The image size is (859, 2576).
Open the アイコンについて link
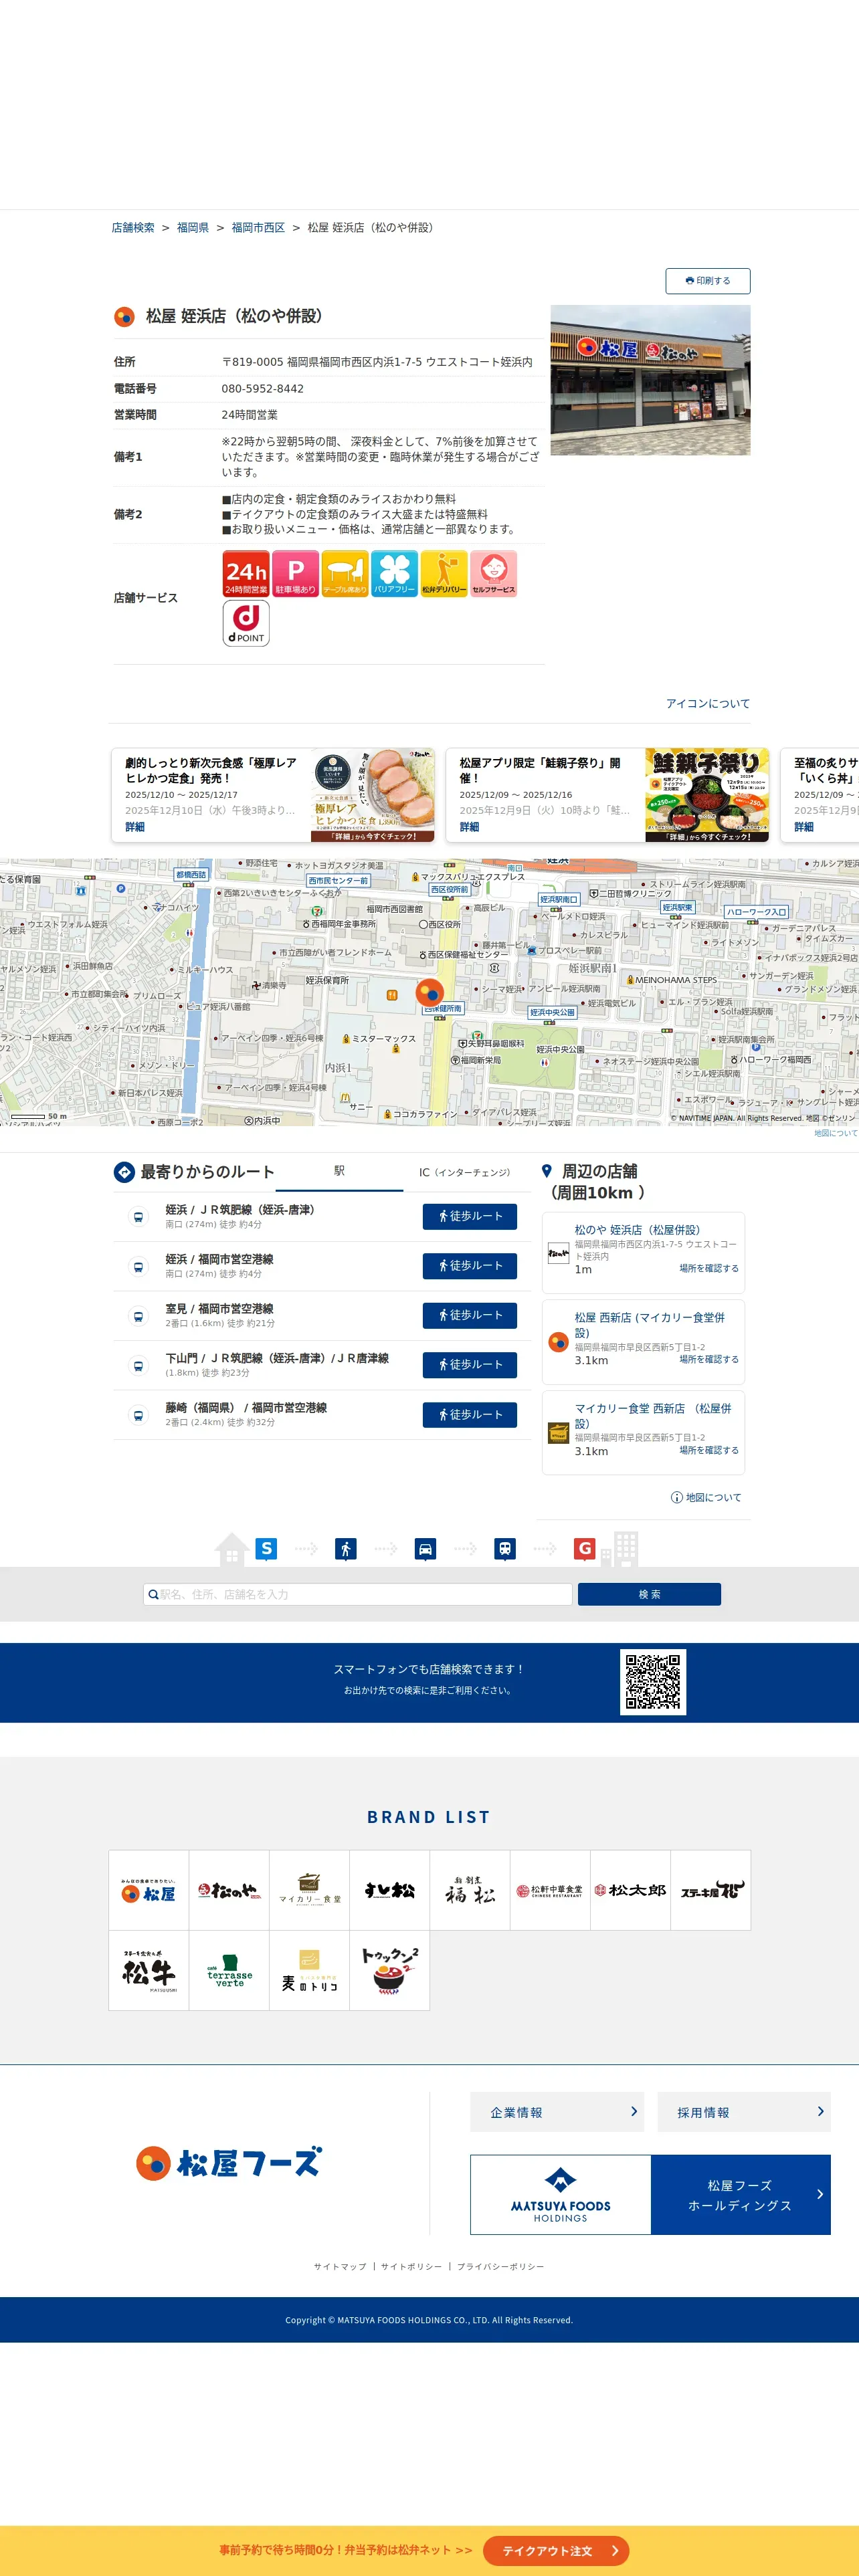[x=708, y=704]
